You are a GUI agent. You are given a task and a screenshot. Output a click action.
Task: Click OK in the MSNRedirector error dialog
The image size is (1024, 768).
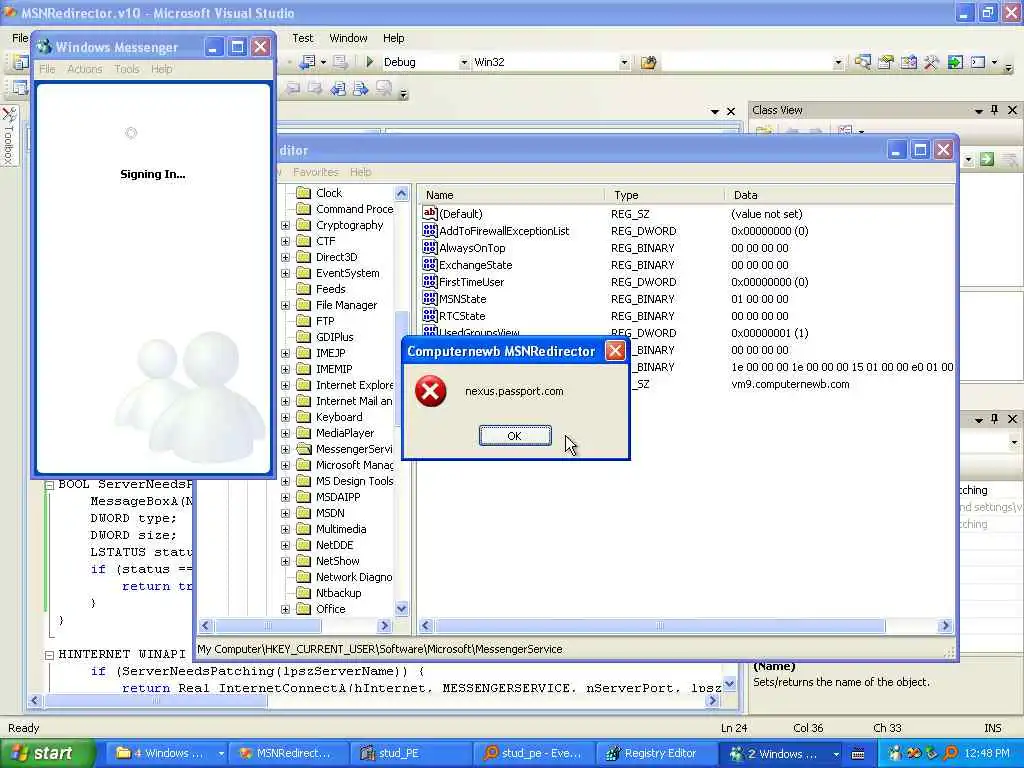coord(515,436)
